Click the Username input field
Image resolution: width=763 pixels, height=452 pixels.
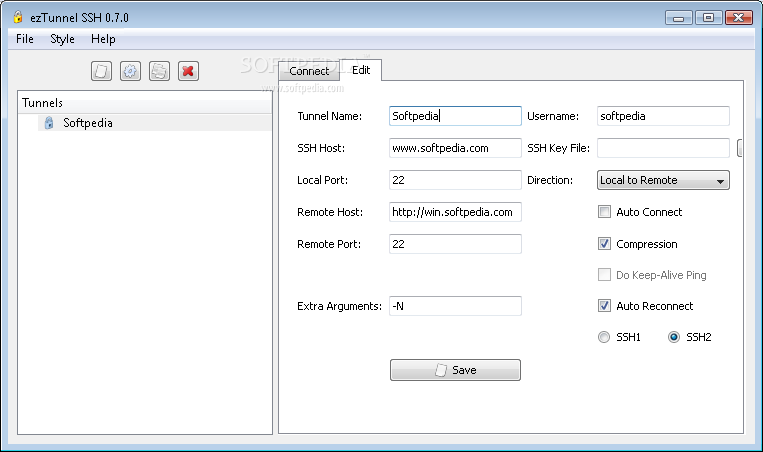coord(663,116)
